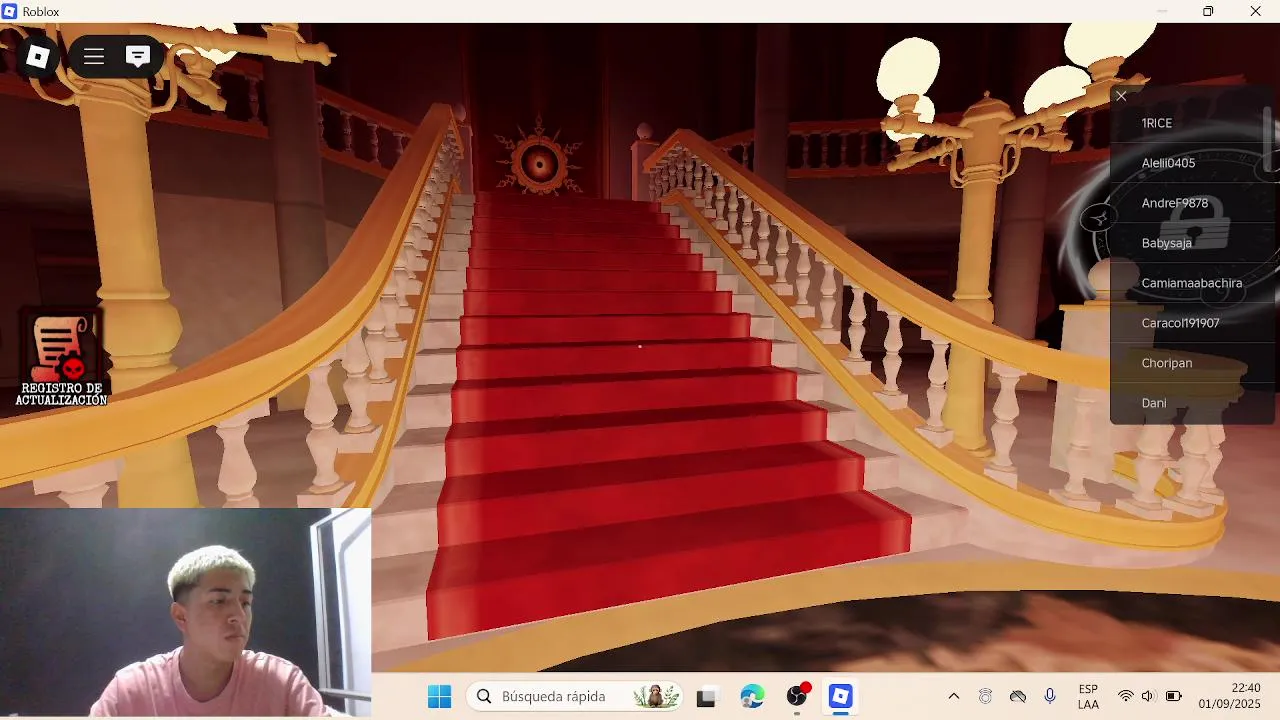
Task: Select player 1RICE in the list
Action: pyautogui.click(x=1191, y=123)
